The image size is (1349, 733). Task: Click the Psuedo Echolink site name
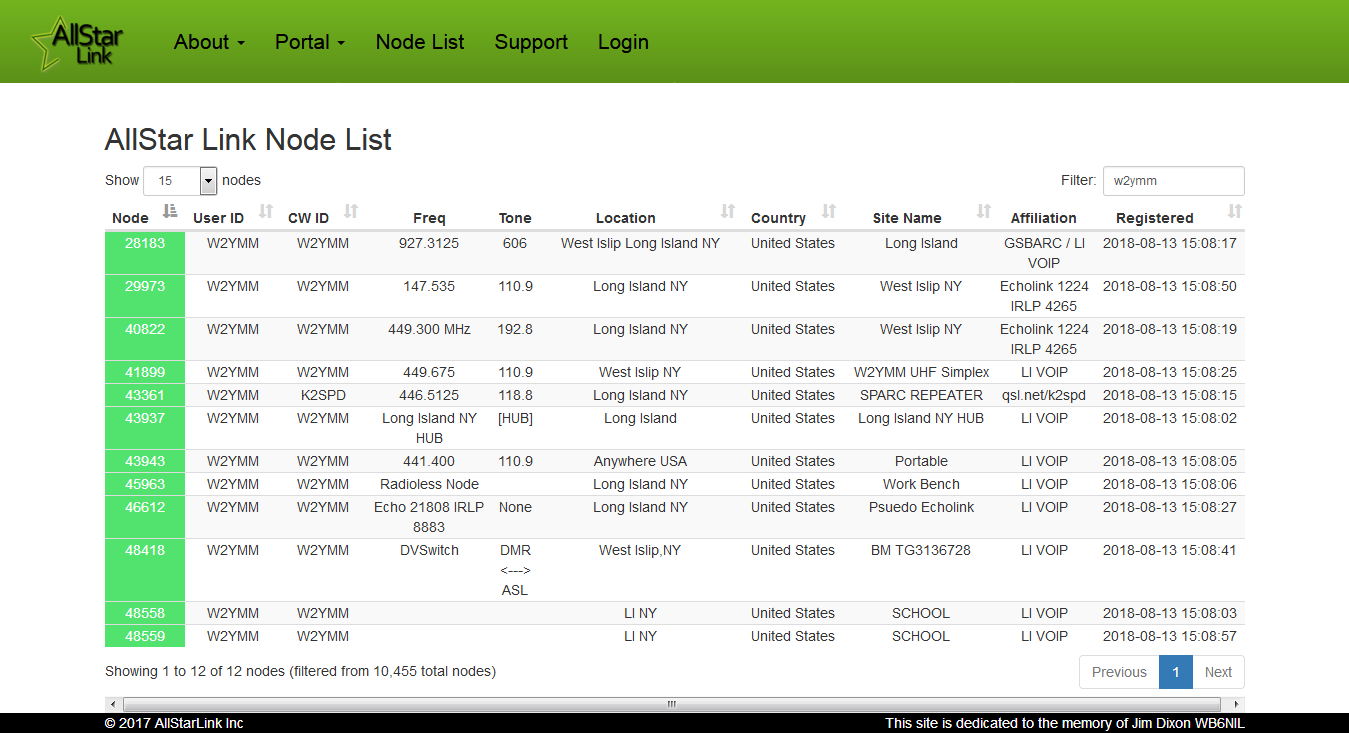click(921, 507)
